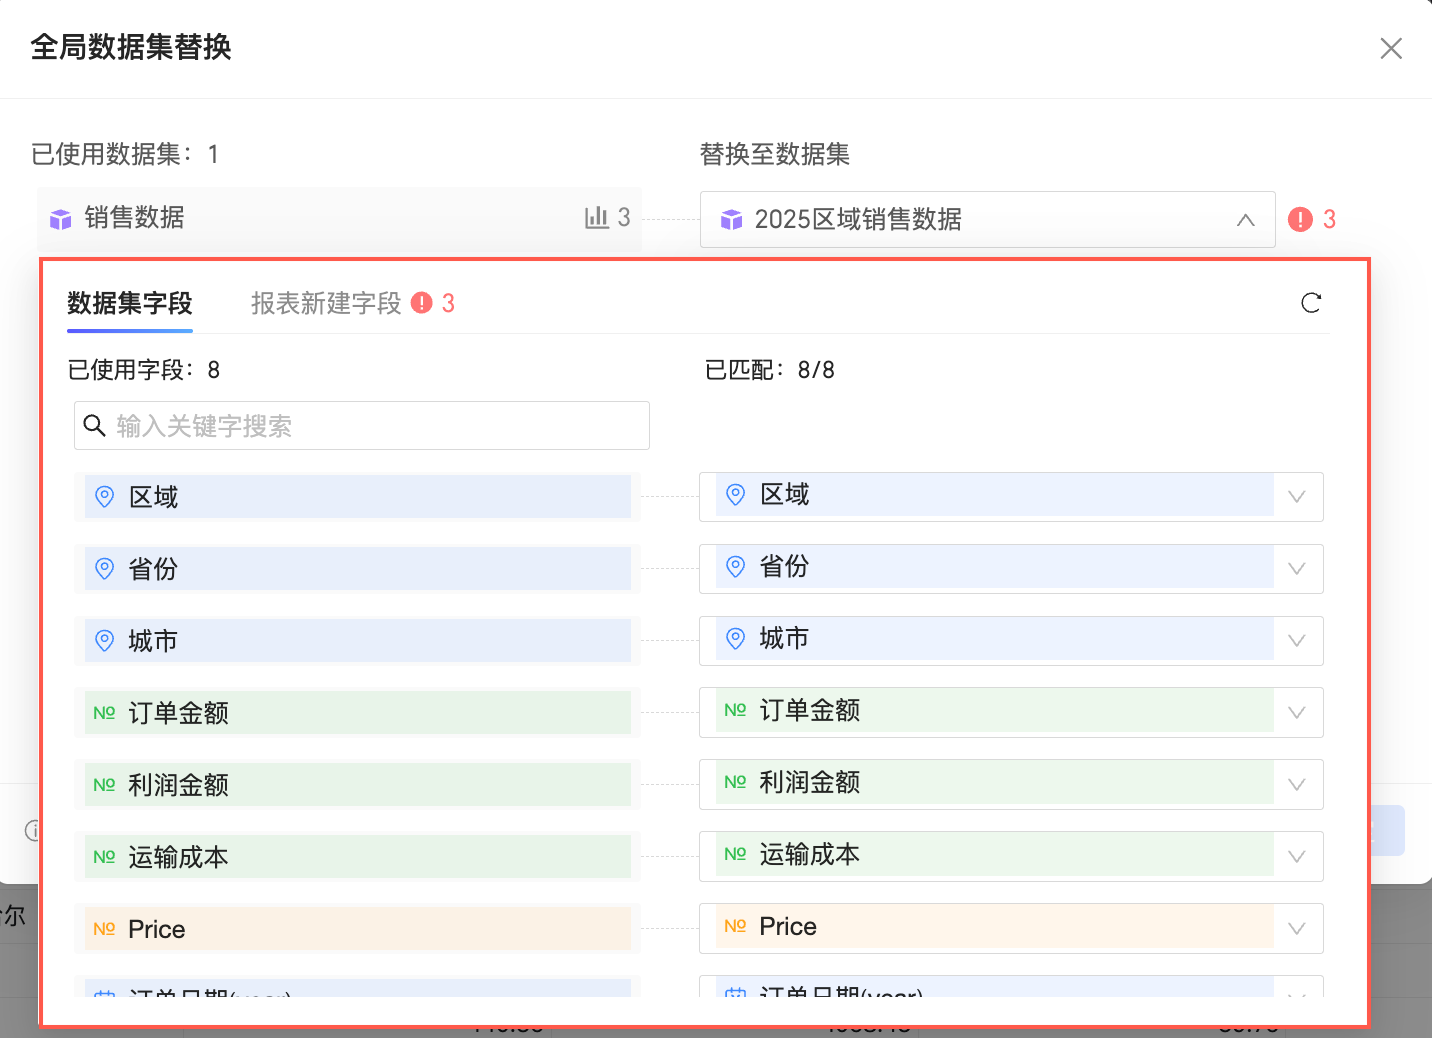Click the refresh icon in fields panel
The image size is (1432, 1038).
[x=1311, y=303]
